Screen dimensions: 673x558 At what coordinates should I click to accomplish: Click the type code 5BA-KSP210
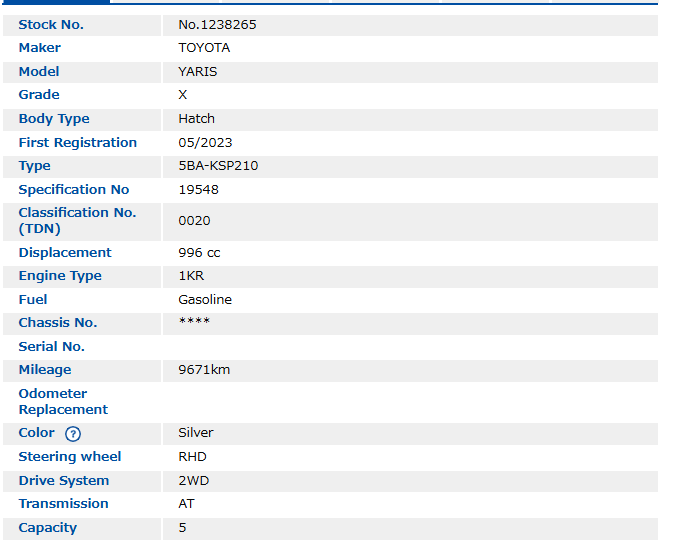218,166
